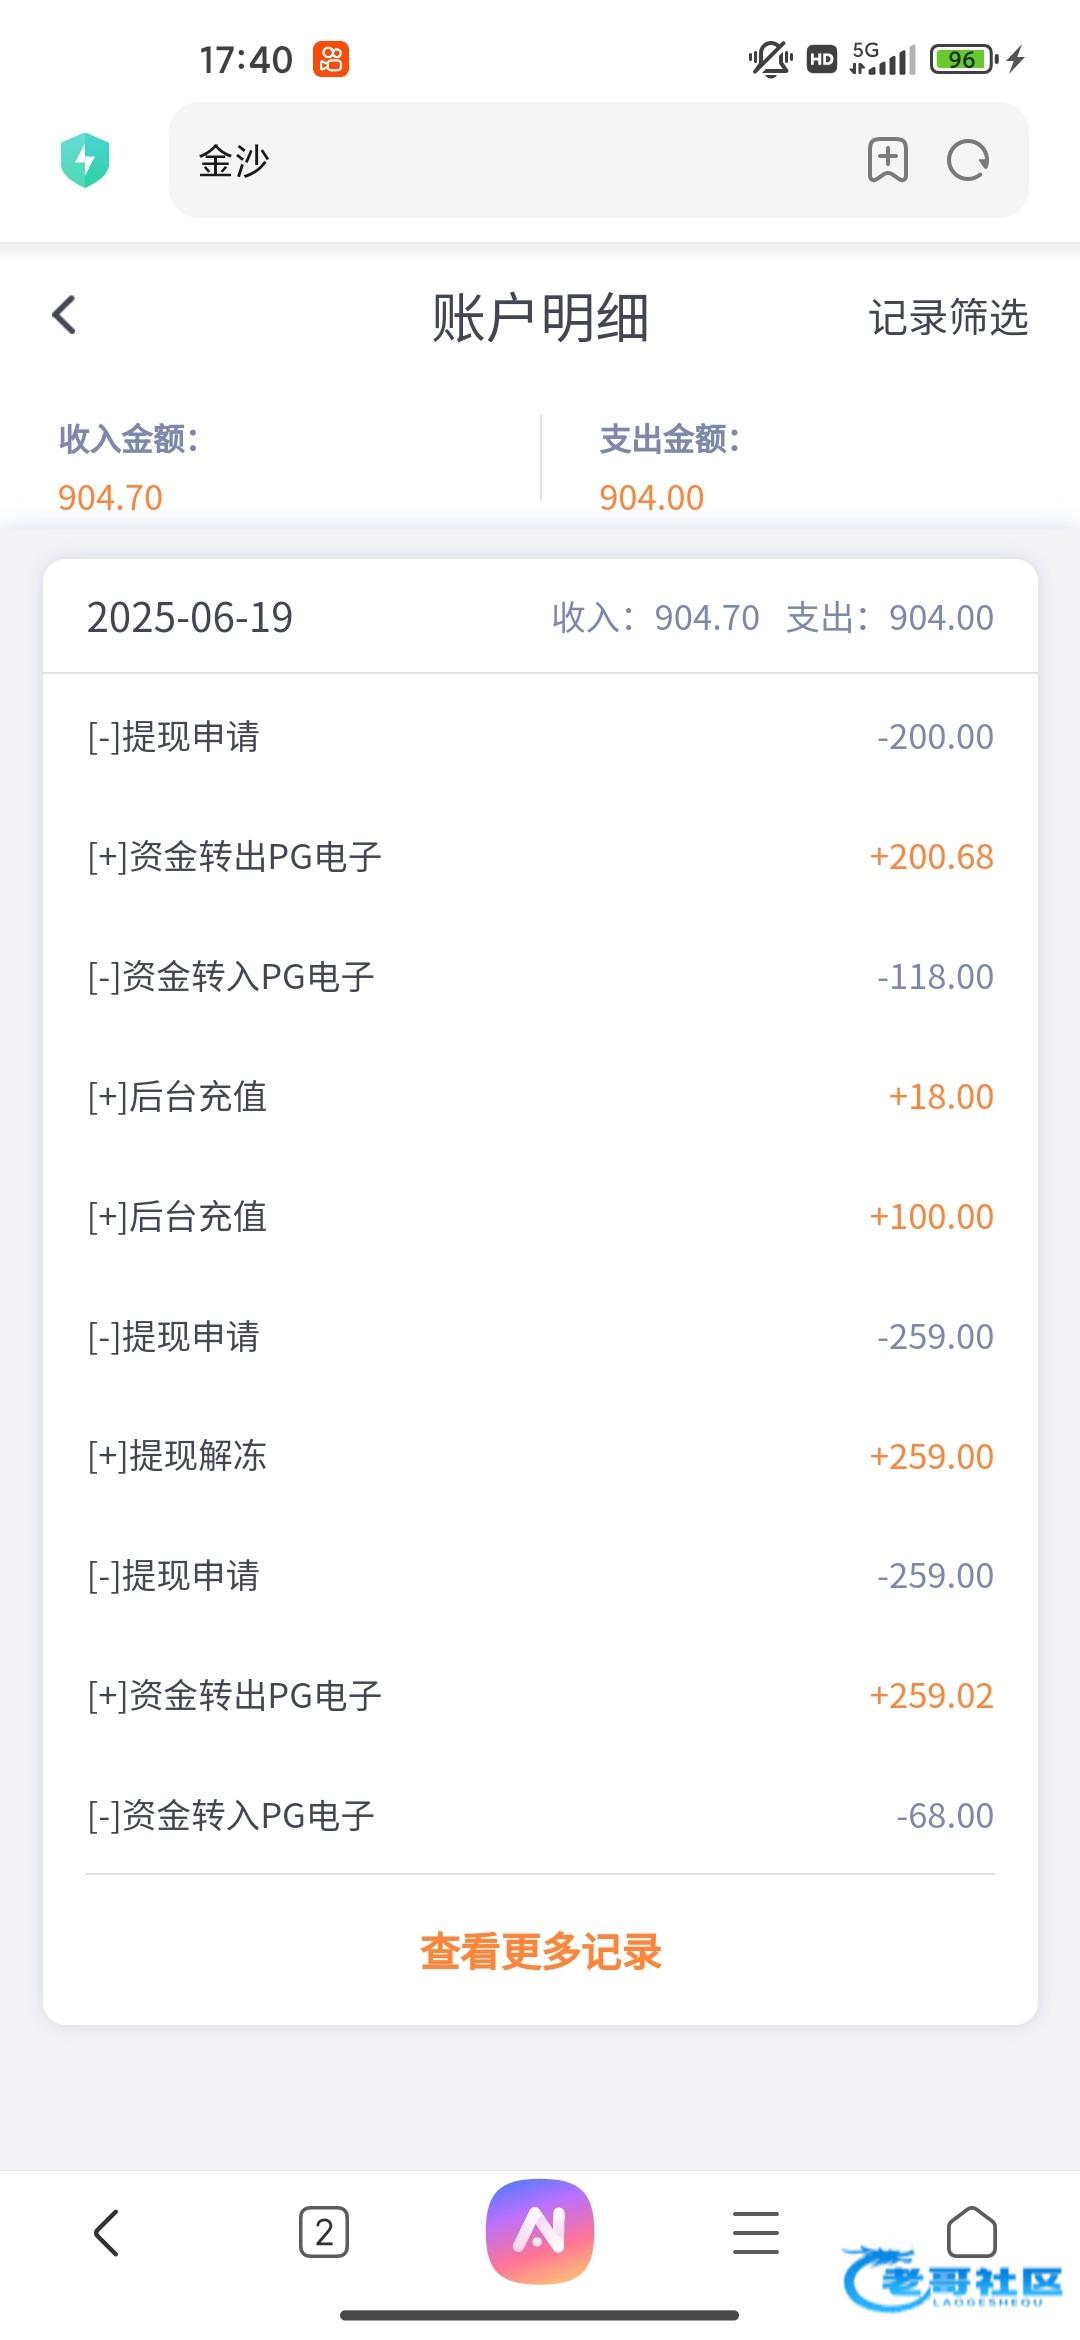
Task: Tap the green shield security icon
Action: pos(85,160)
